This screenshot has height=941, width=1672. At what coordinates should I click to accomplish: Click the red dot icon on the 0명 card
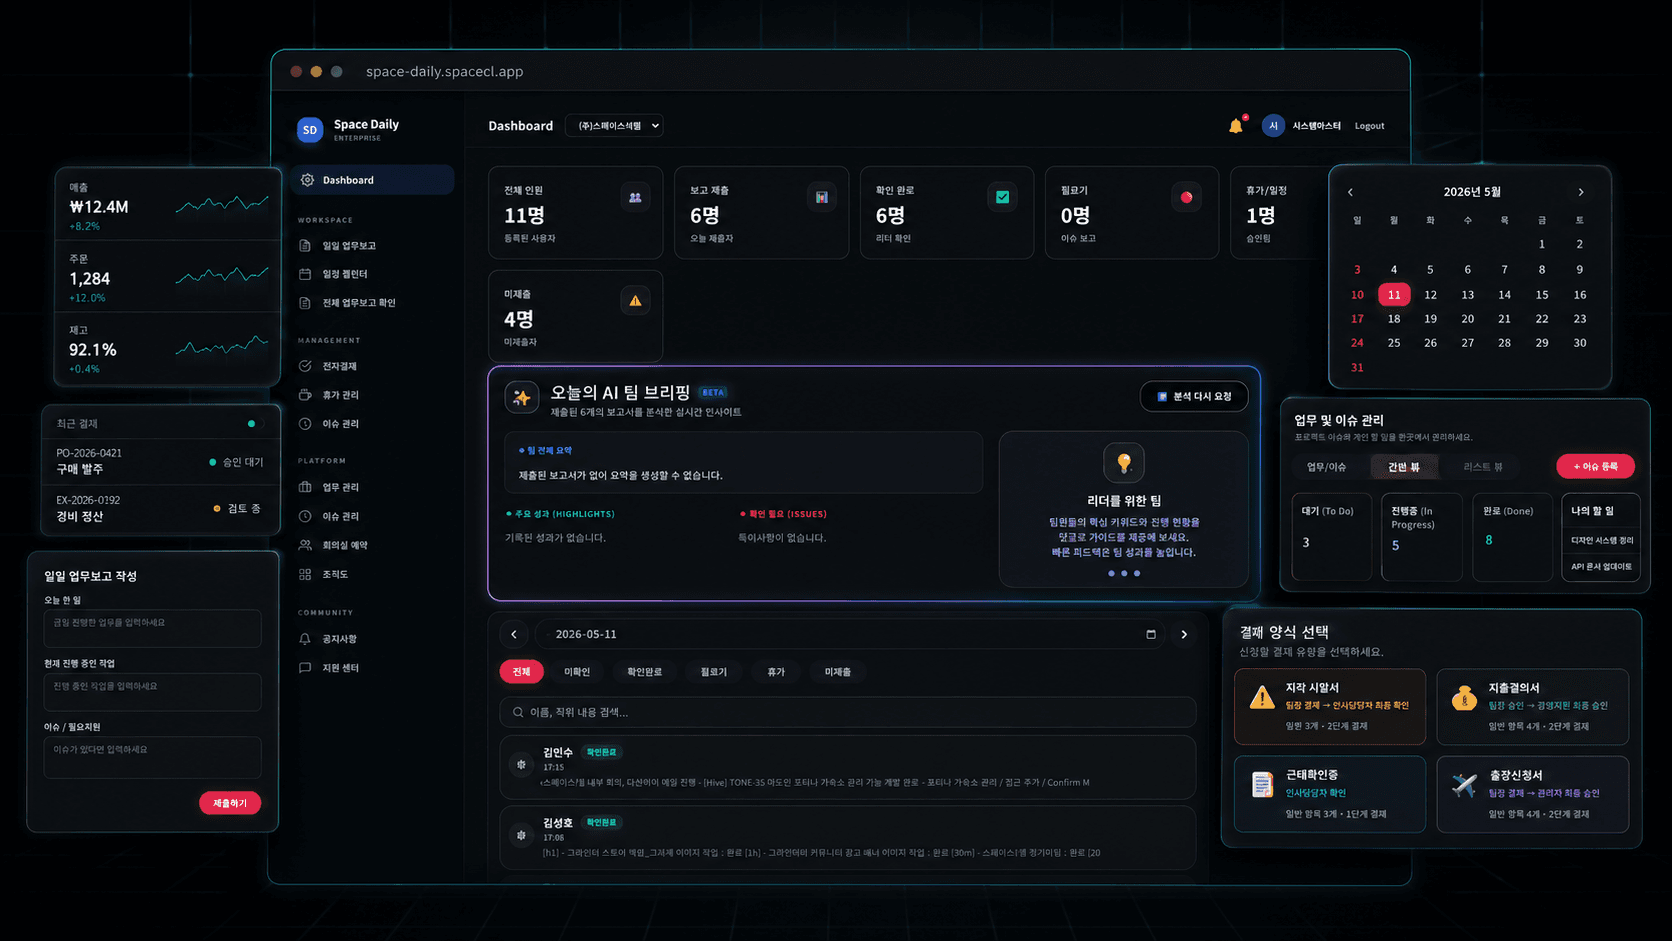1186,198
